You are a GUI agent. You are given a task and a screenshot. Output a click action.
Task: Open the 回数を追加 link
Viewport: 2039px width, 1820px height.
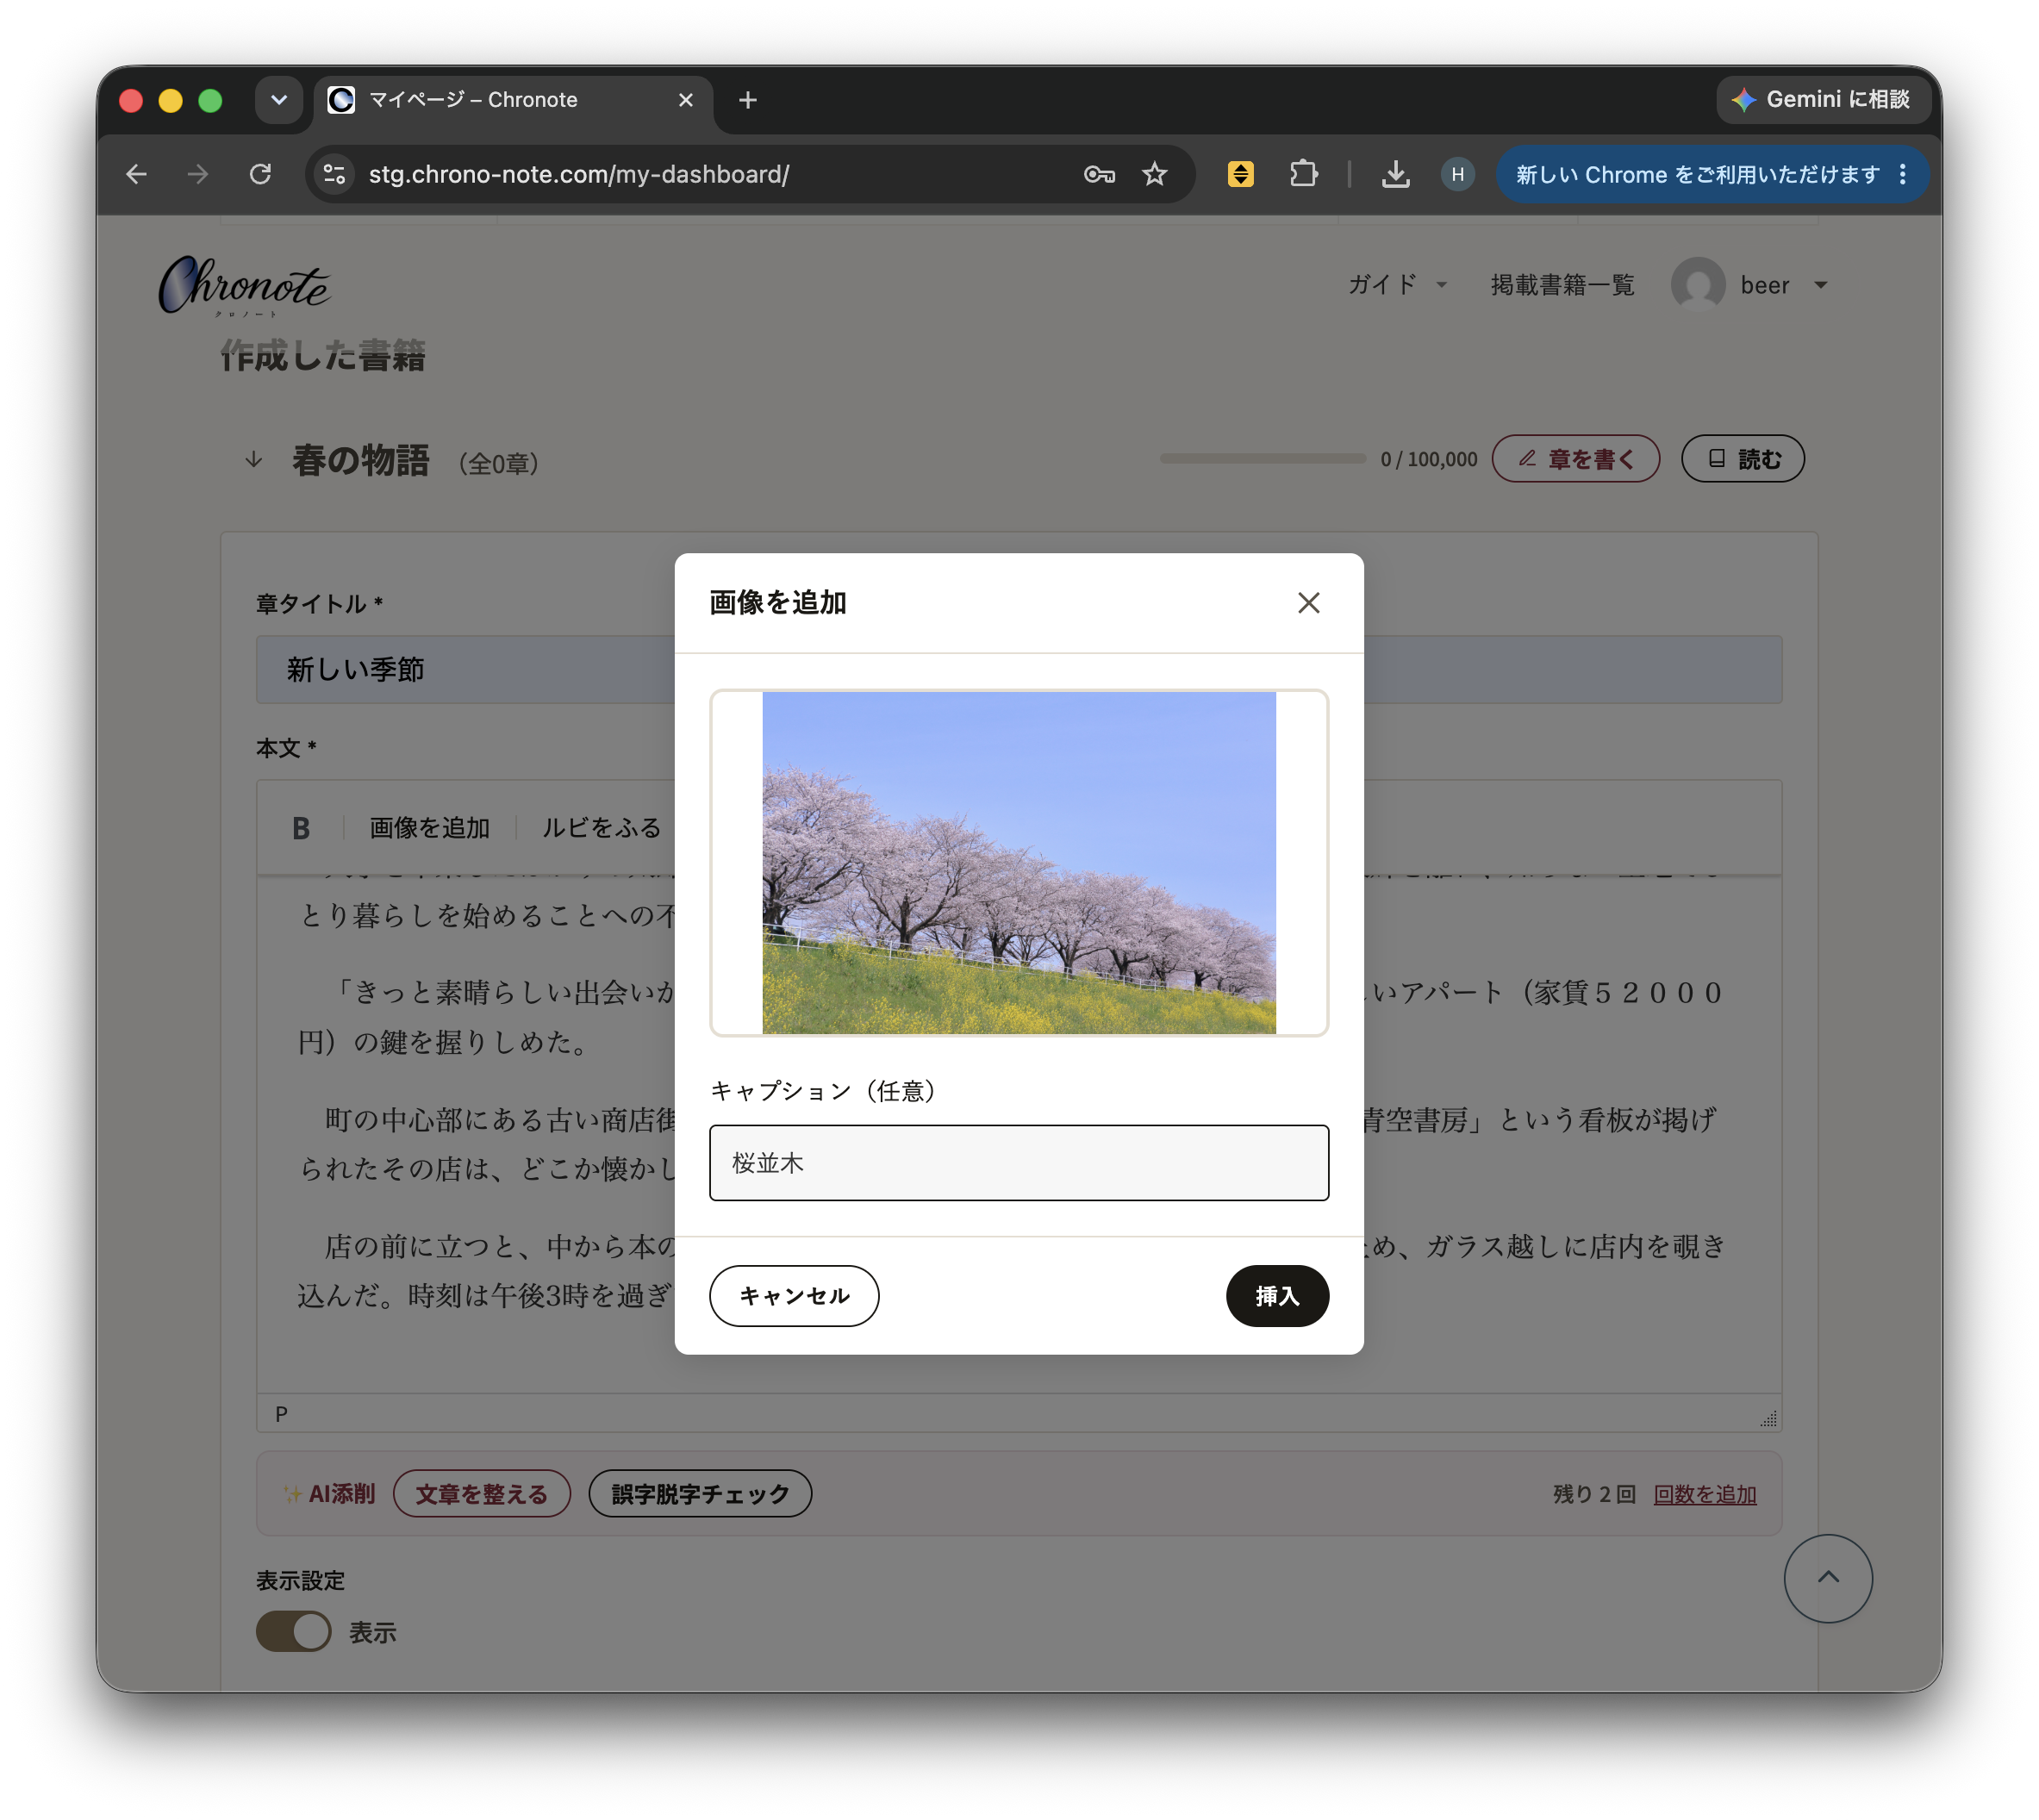coord(1704,1494)
